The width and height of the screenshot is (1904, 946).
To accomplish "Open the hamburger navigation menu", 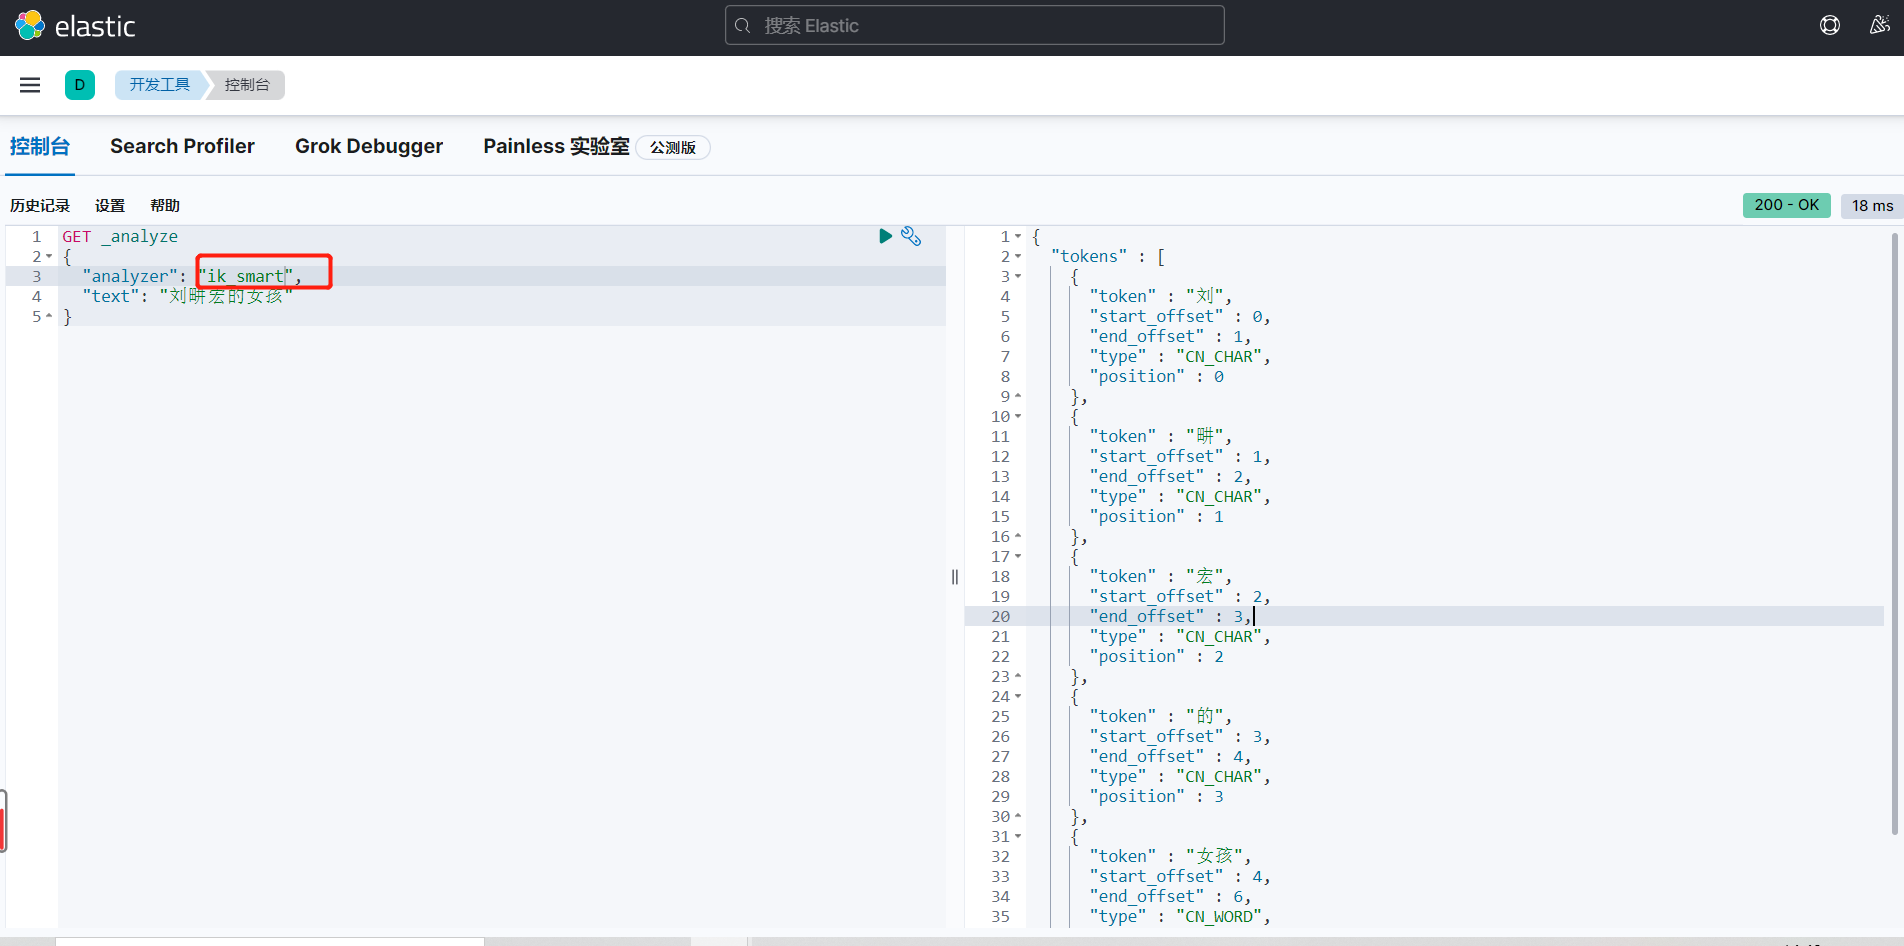I will pyautogui.click(x=30, y=85).
